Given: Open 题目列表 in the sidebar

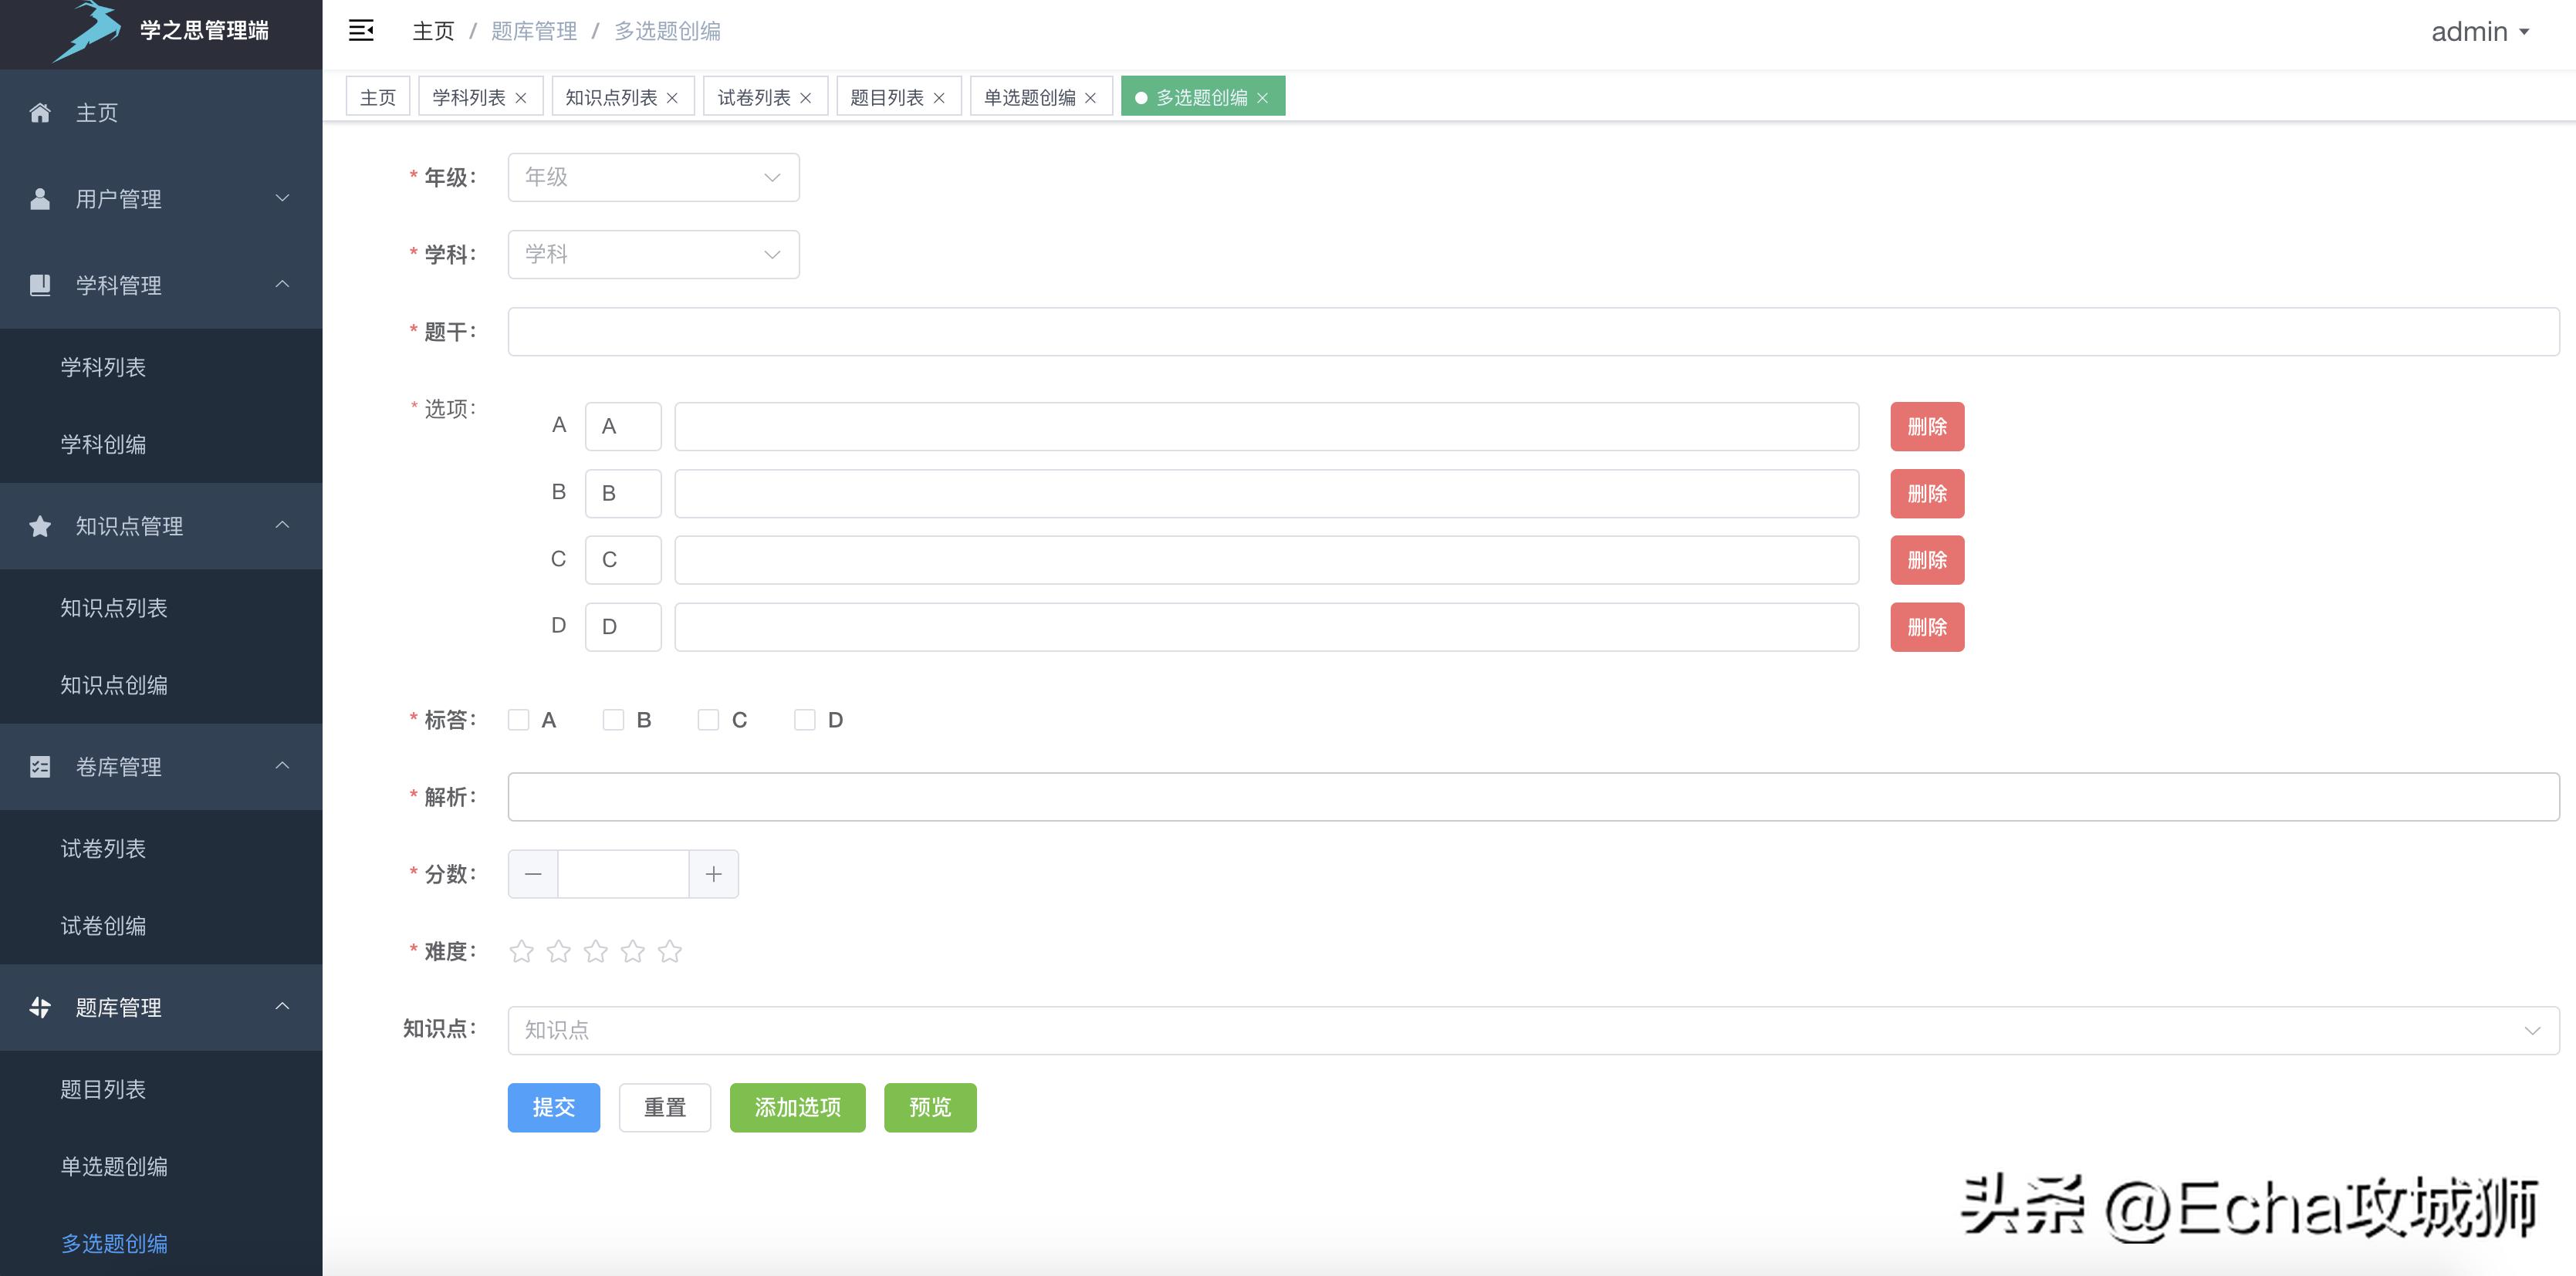Looking at the screenshot, I should pyautogui.click(x=103, y=1089).
